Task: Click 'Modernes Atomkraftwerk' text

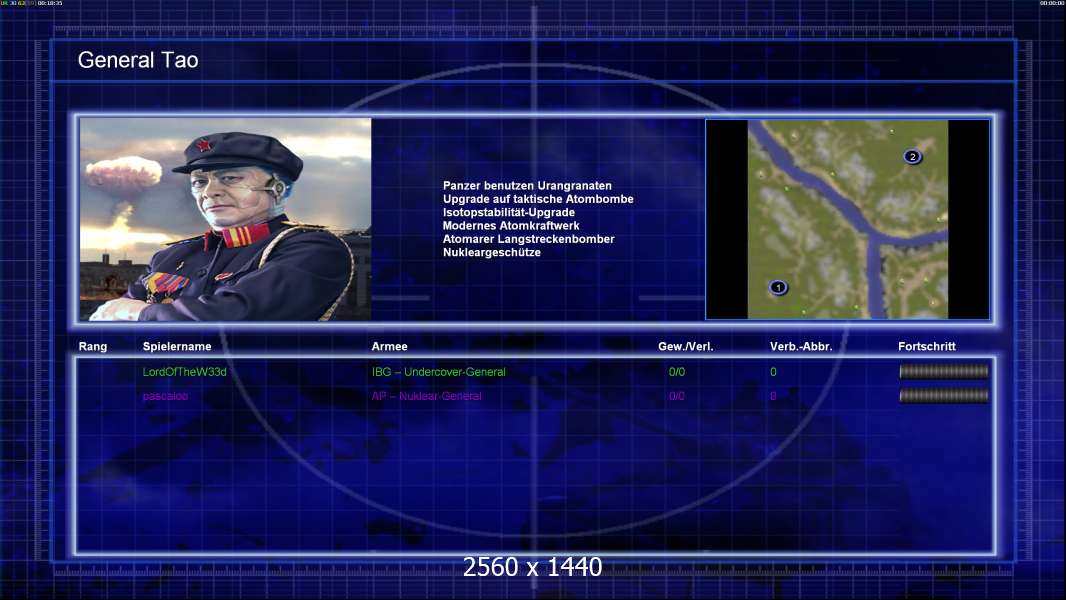Action: coord(511,226)
